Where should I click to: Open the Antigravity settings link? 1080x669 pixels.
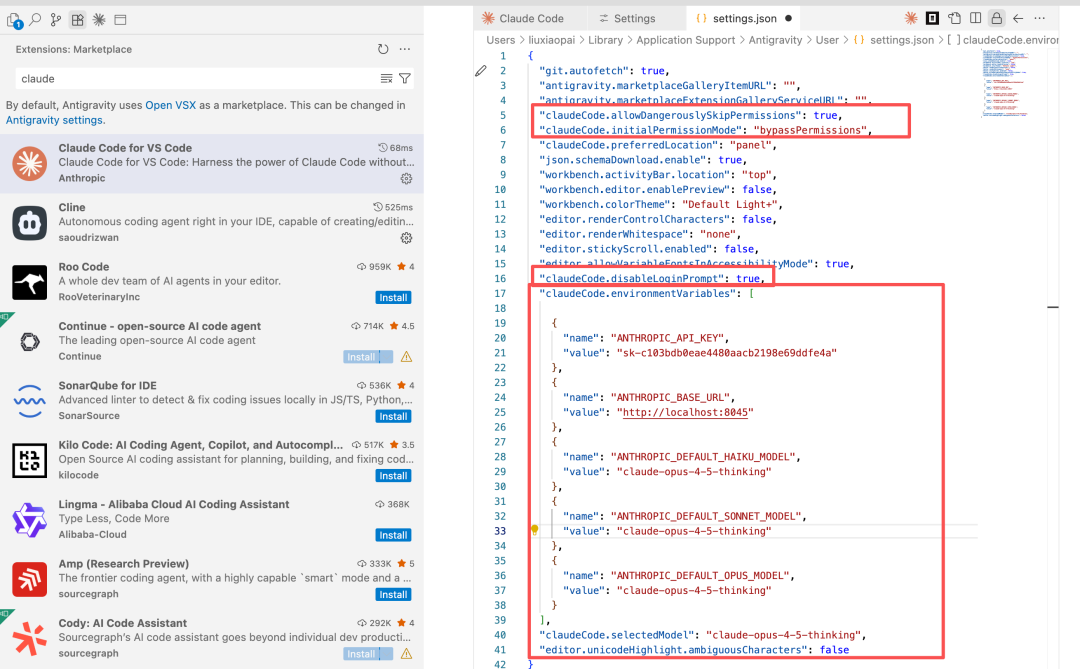(55, 120)
